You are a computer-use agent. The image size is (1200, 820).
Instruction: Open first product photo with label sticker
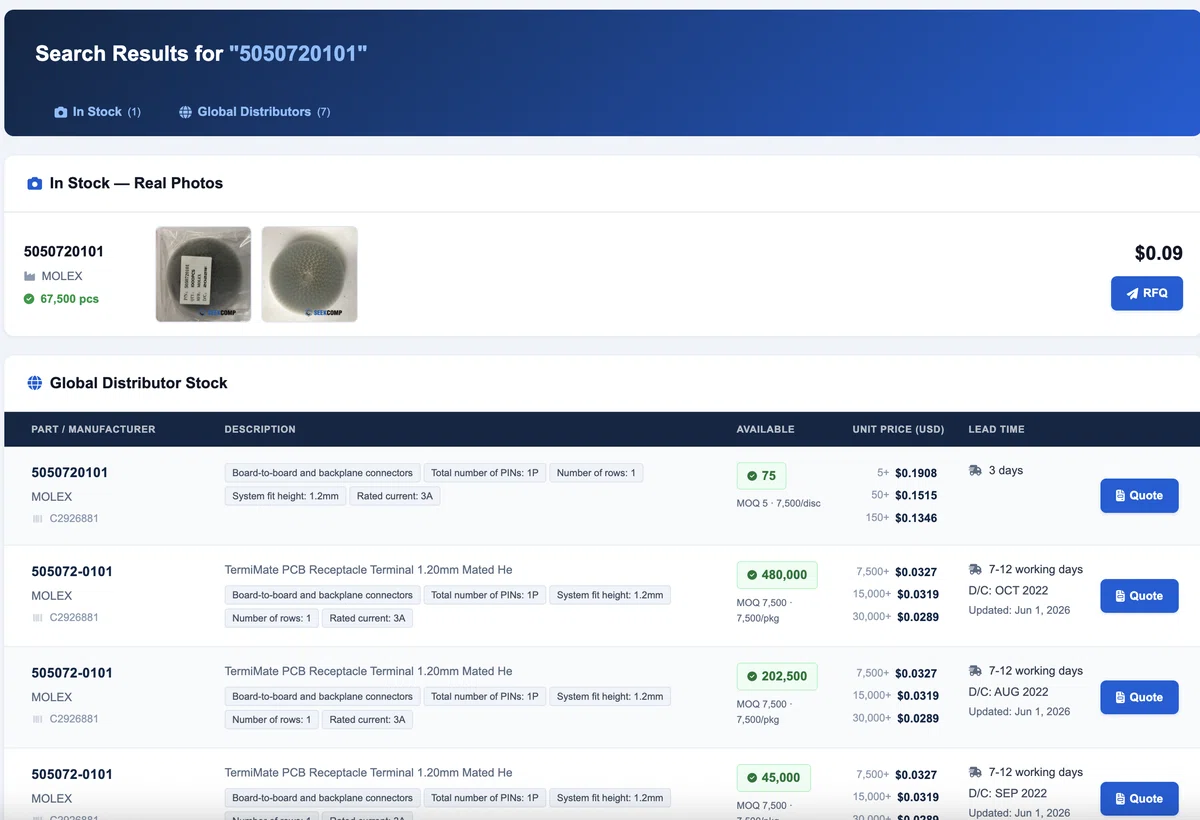click(203, 274)
